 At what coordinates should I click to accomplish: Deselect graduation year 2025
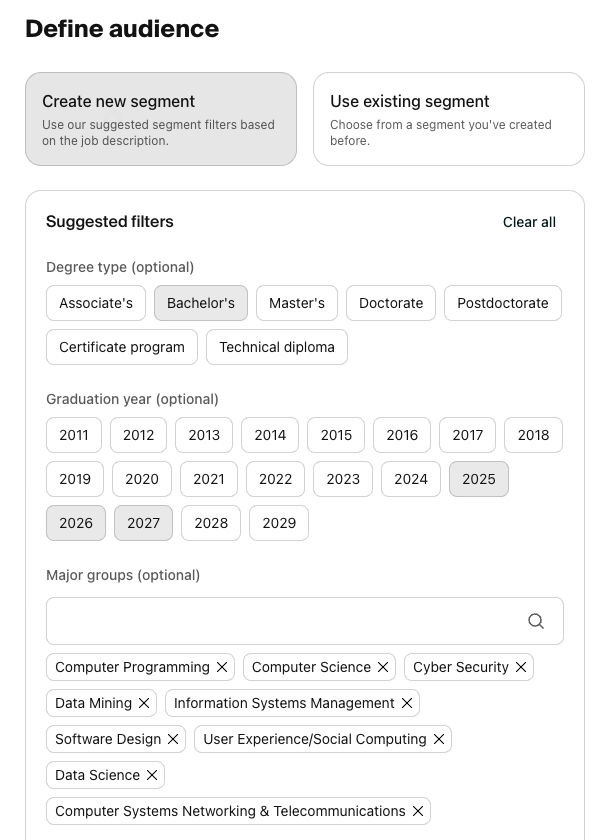(479, 479)
